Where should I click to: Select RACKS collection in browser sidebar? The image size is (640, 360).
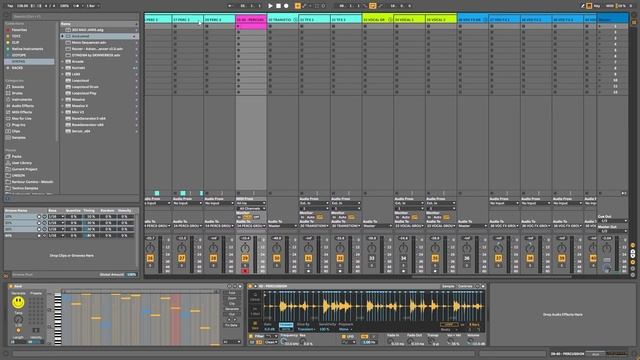tap(18, 68)
